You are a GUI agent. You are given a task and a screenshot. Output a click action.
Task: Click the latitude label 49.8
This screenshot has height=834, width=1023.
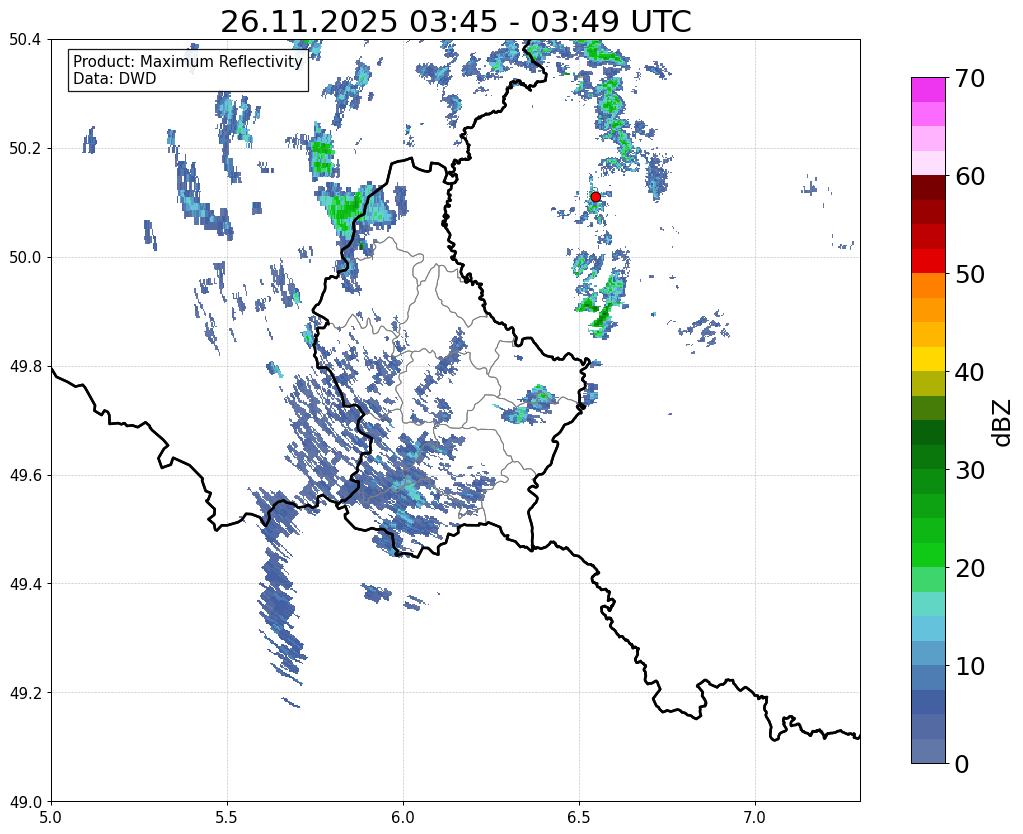click(25, 367)
